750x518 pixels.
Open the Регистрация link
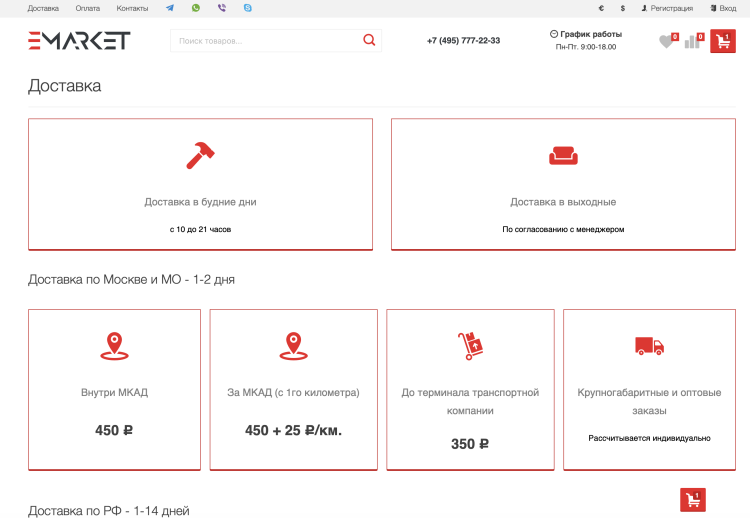coord(667,8)
